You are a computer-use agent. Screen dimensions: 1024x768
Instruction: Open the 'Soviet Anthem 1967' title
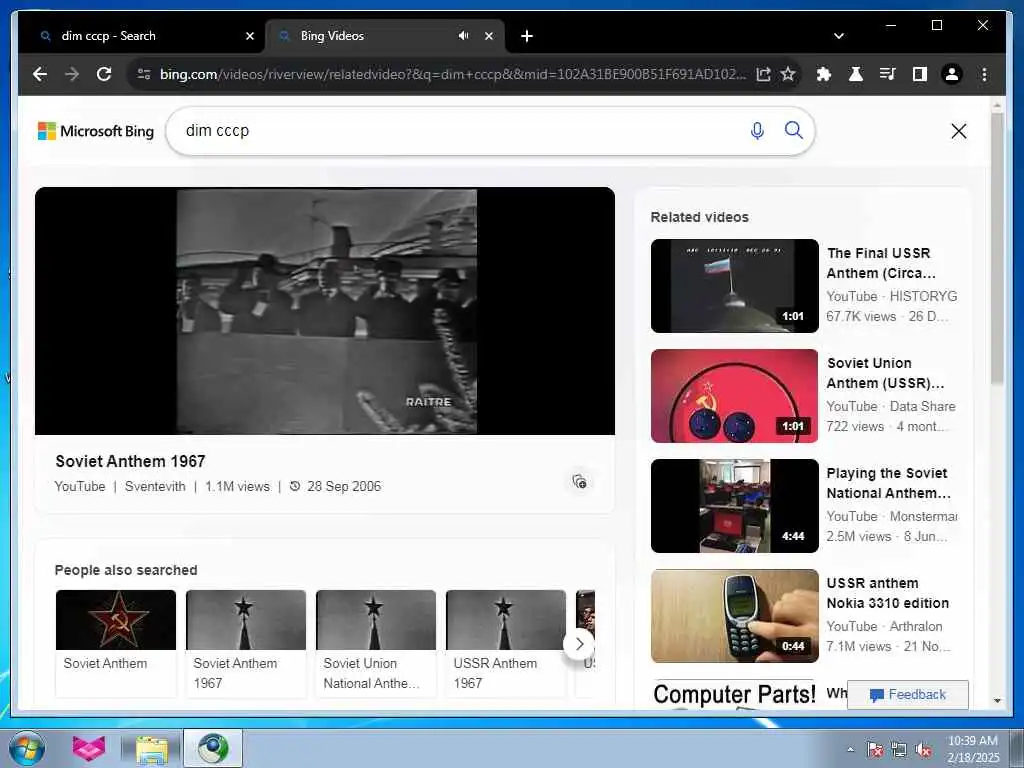pyautogui.click(x=130, y=461)
